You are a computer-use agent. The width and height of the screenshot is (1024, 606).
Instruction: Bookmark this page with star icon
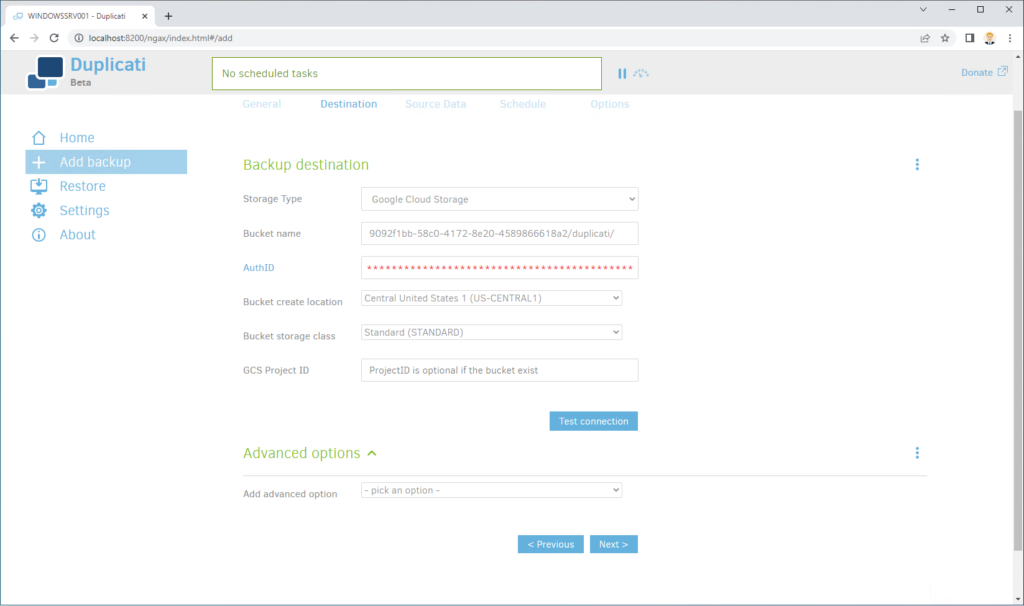click(x=945, y=38)
